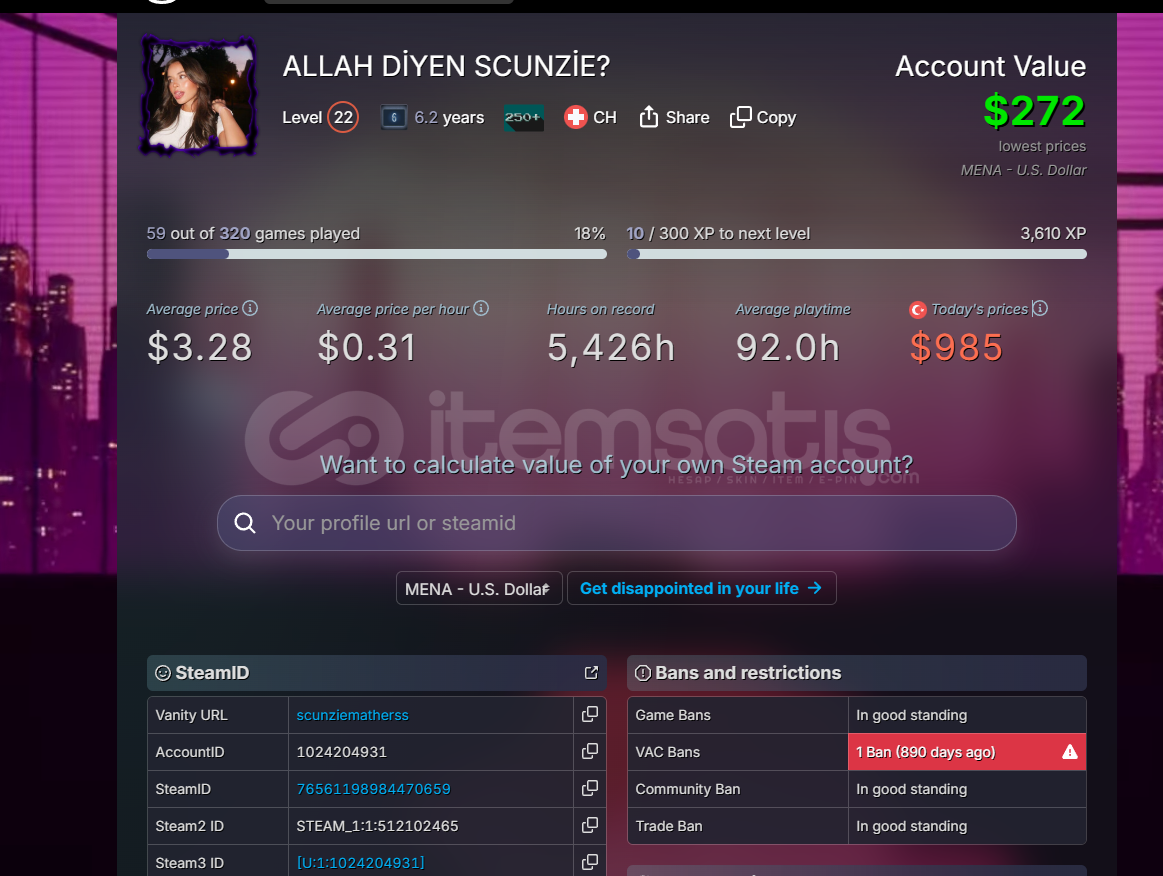Click the 1 Ban (890 days ago) cell
The width and height of the screenshot is (1163, 876).
point(967,752)
